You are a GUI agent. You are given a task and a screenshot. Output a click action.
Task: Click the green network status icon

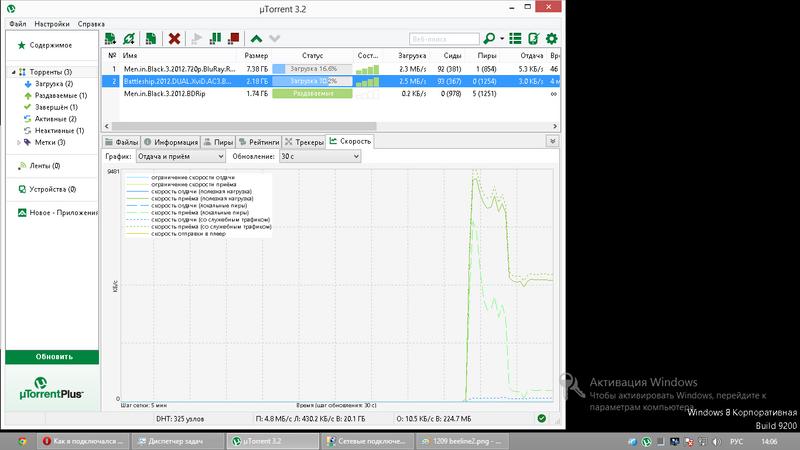(541, 418)
